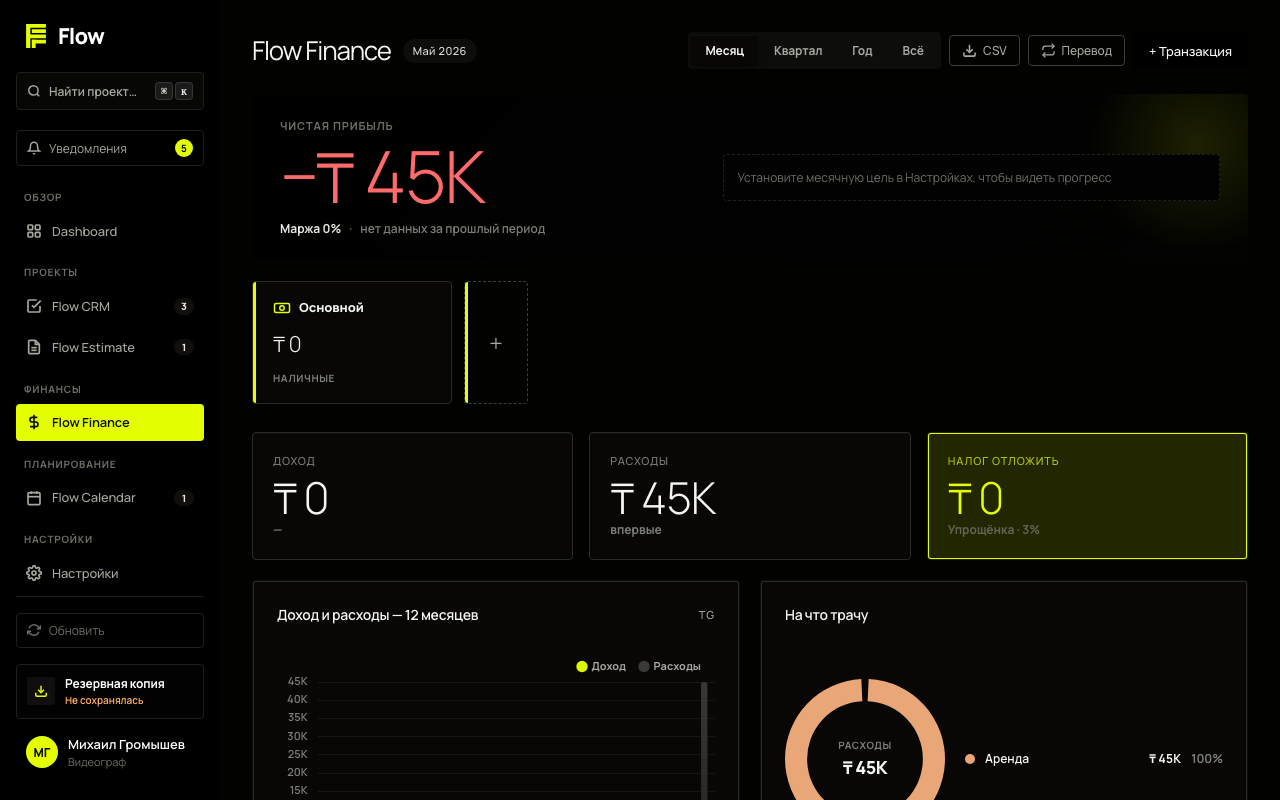Click the Маржа 0% text

pyautogui.click(x=310, y=229)
